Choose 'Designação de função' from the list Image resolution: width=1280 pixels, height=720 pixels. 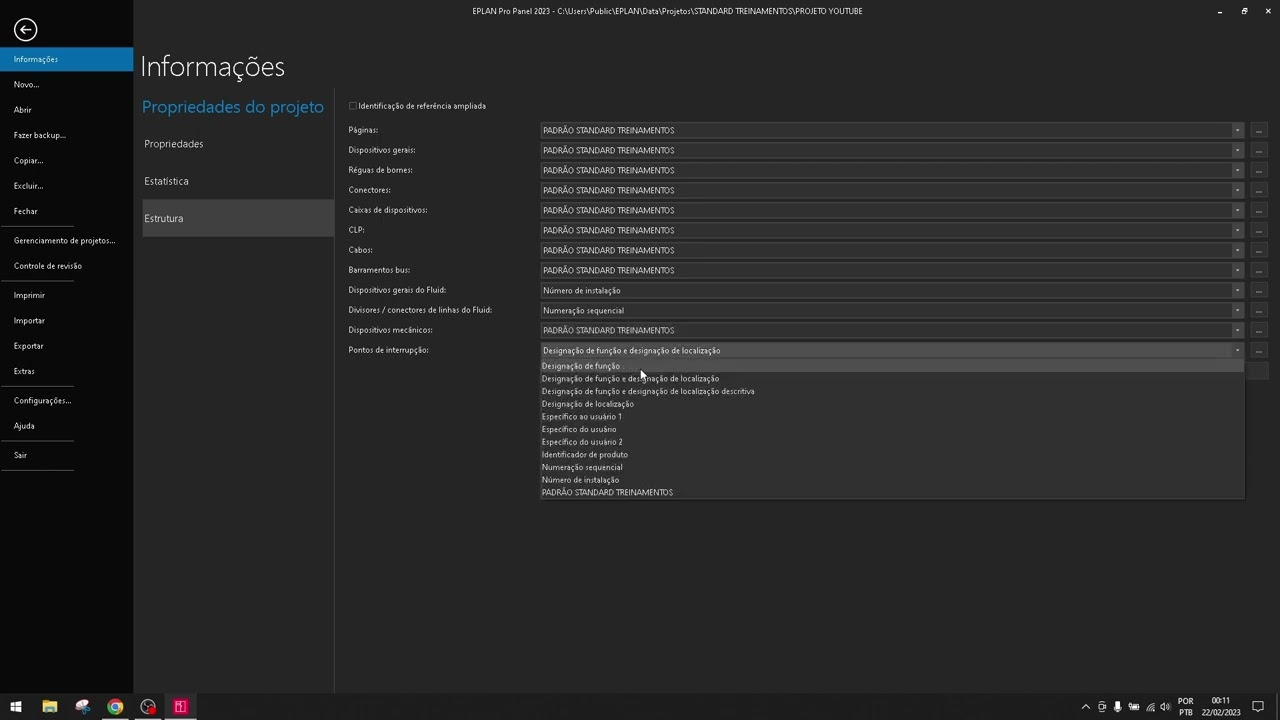tap(892, 366)
